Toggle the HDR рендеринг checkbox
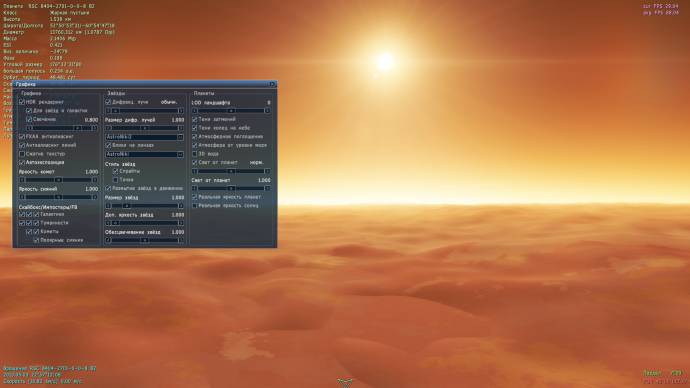The height and width of the screenshot is (388, 690). (22, 102)
